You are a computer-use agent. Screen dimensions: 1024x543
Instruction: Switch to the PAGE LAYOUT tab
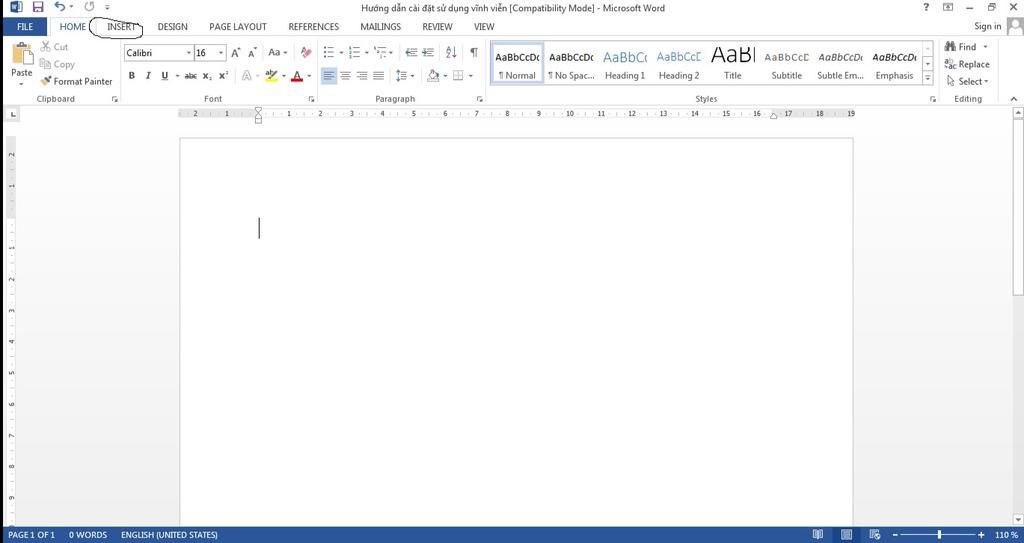pos(237,27)
